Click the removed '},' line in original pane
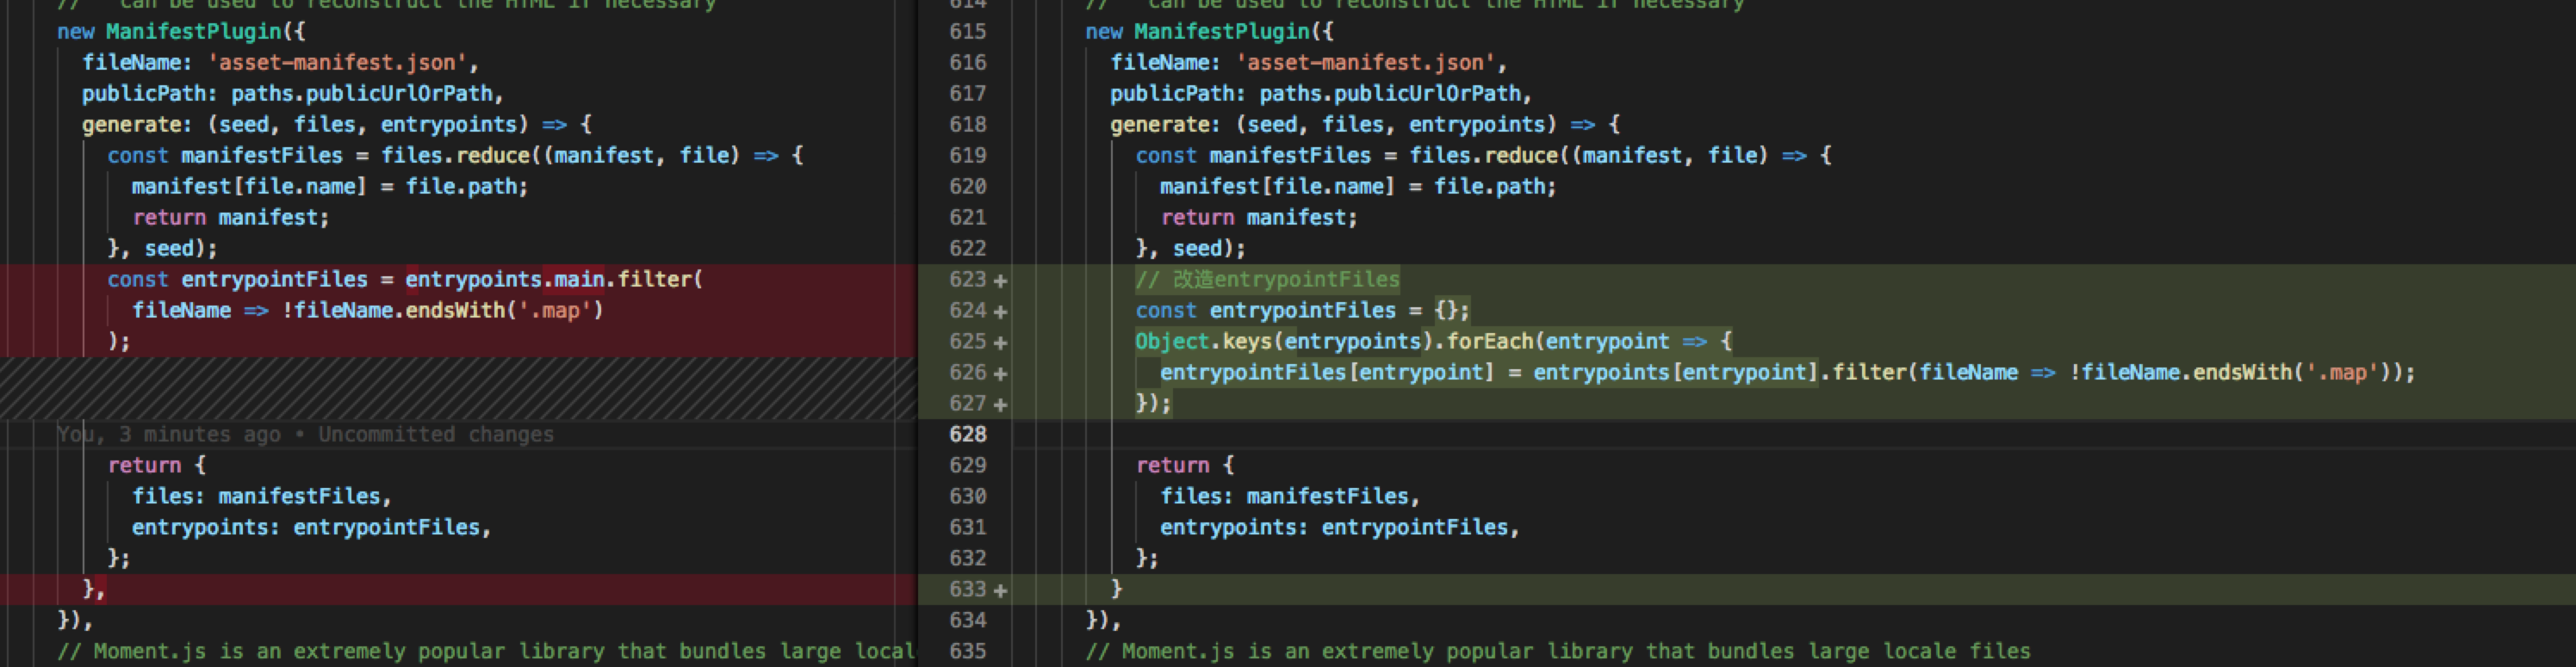Image resolution: width=2576 pixels, height=667 pixels. pos(94,590)
